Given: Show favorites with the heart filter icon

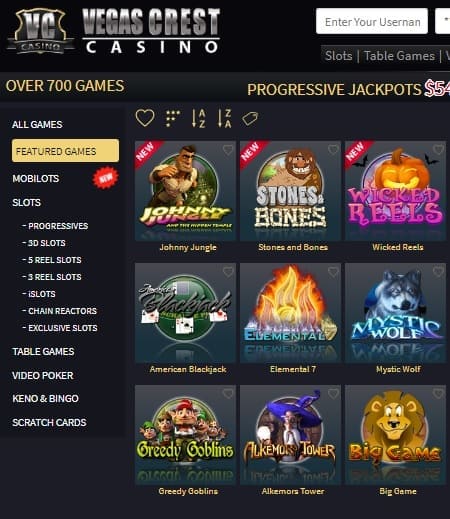Looking at the screenshot, I should point(145,118).
